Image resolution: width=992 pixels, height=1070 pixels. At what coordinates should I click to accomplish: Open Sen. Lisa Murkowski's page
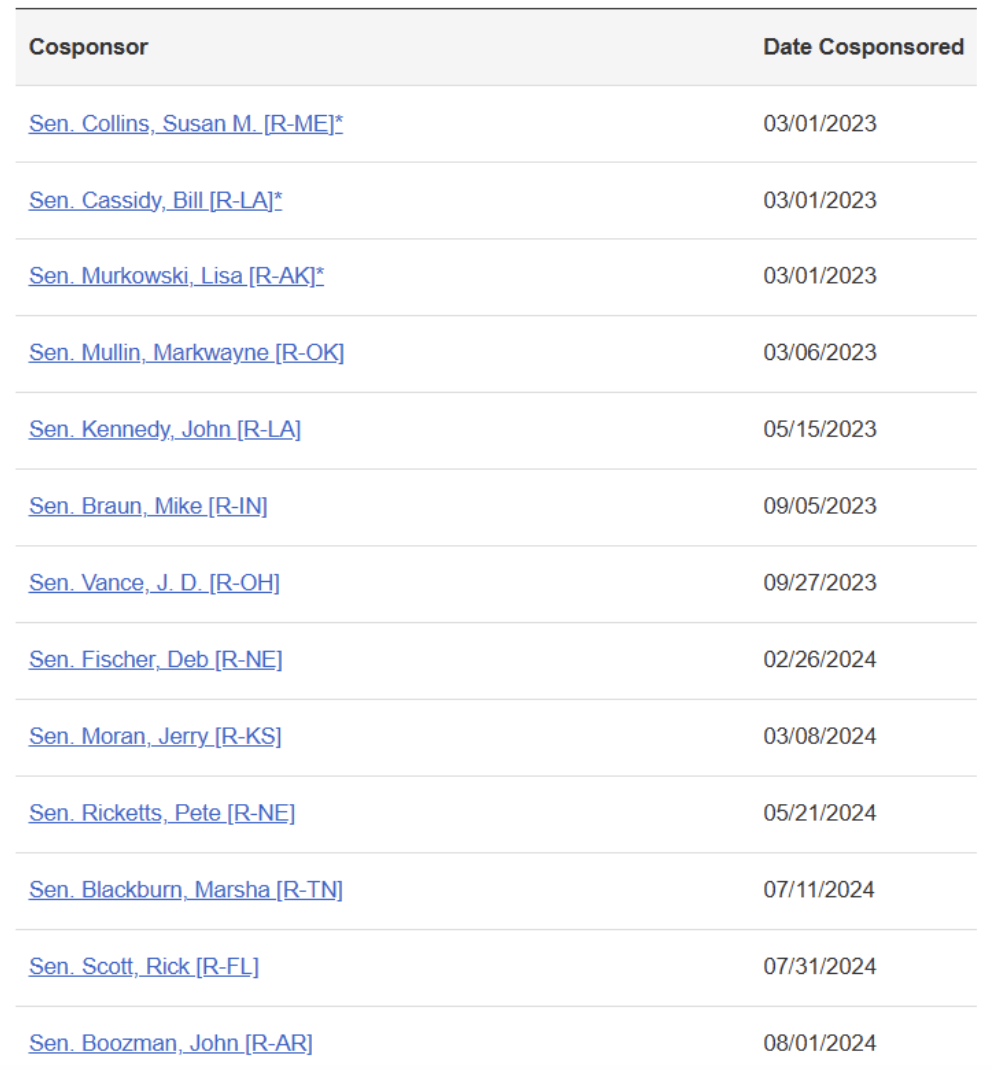[176, 276]
